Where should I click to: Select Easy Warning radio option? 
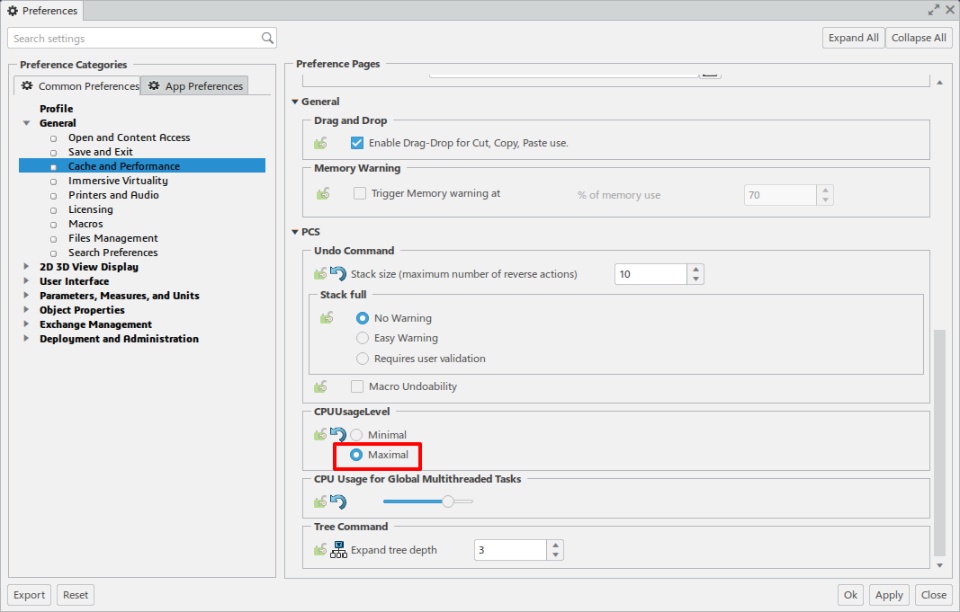click(362, 338)
